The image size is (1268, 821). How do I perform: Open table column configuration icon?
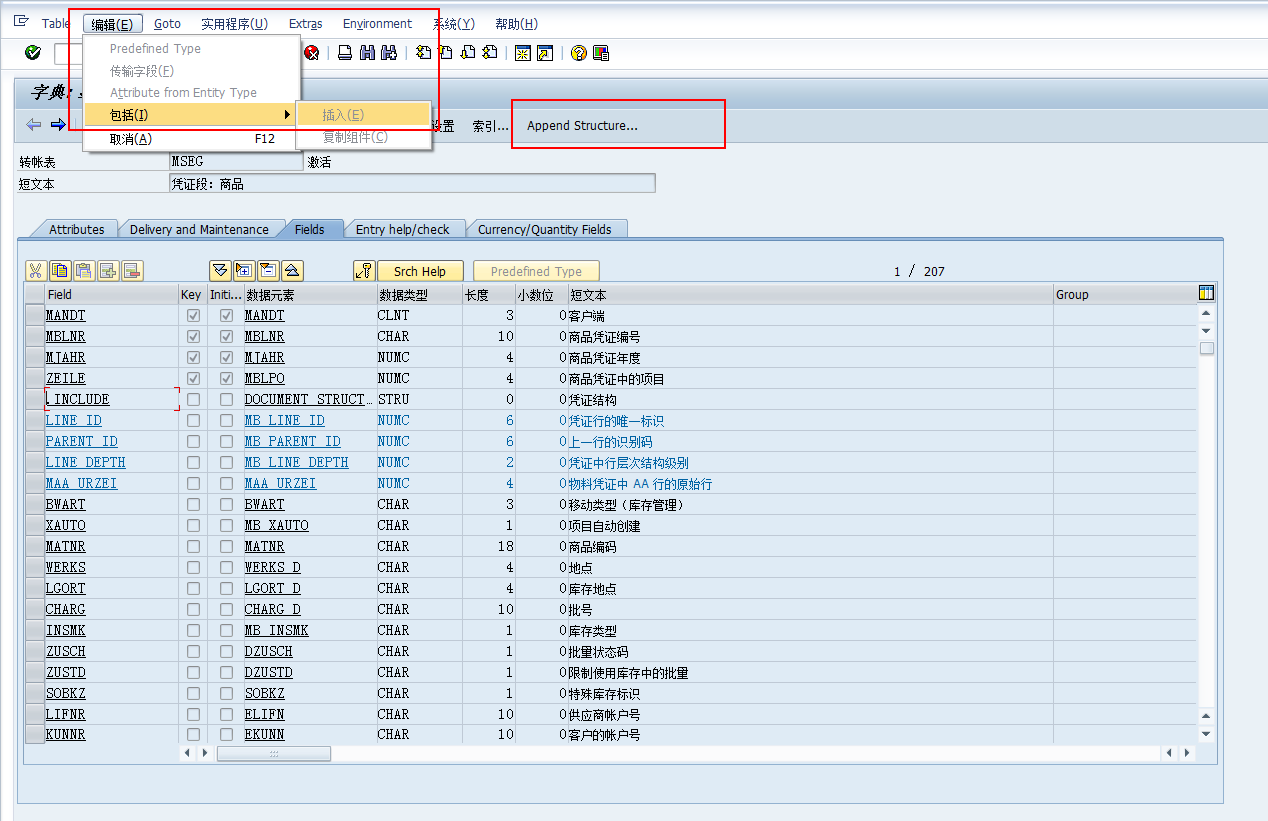(1206, 293)
